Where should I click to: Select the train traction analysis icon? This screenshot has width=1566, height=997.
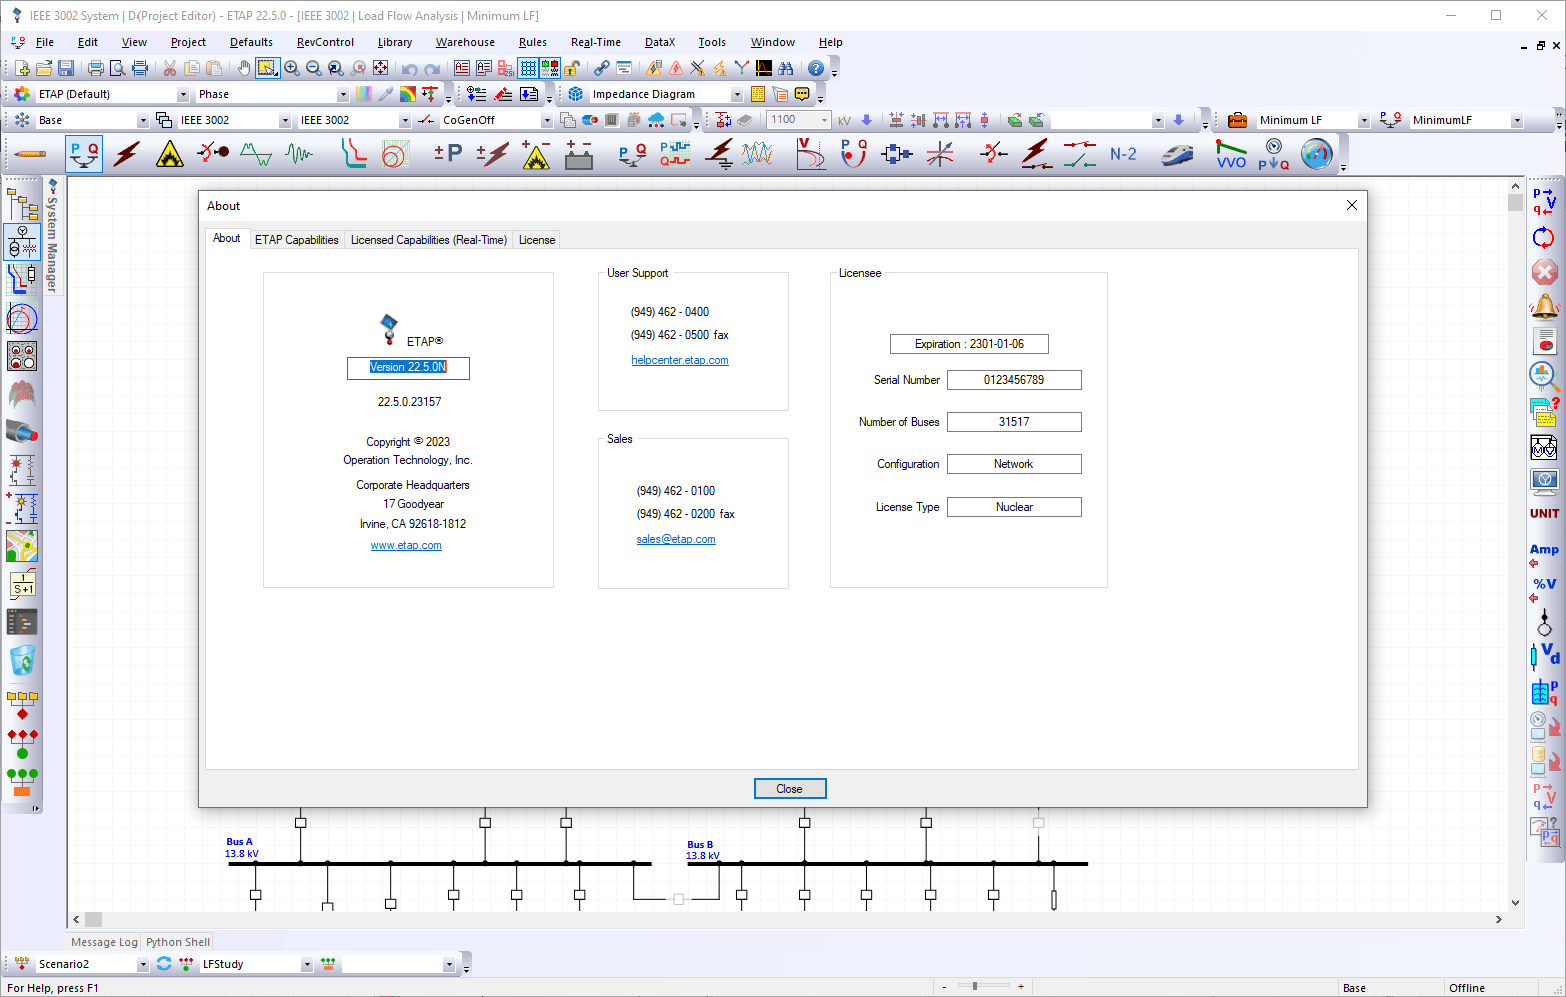pyautogui.click(x=1177, y=154)
